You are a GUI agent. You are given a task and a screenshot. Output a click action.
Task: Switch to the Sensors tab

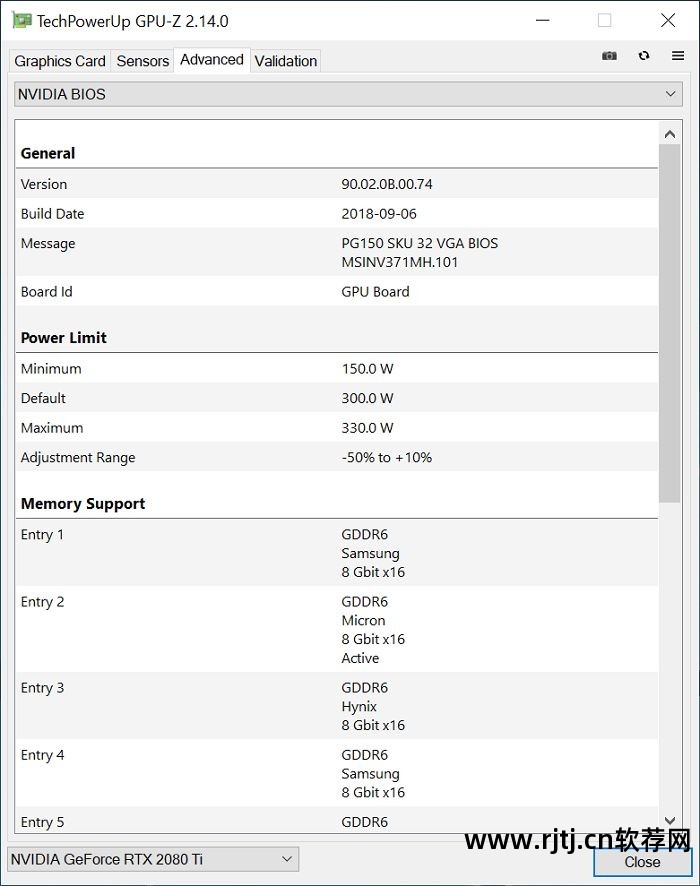tap(143, 61)
